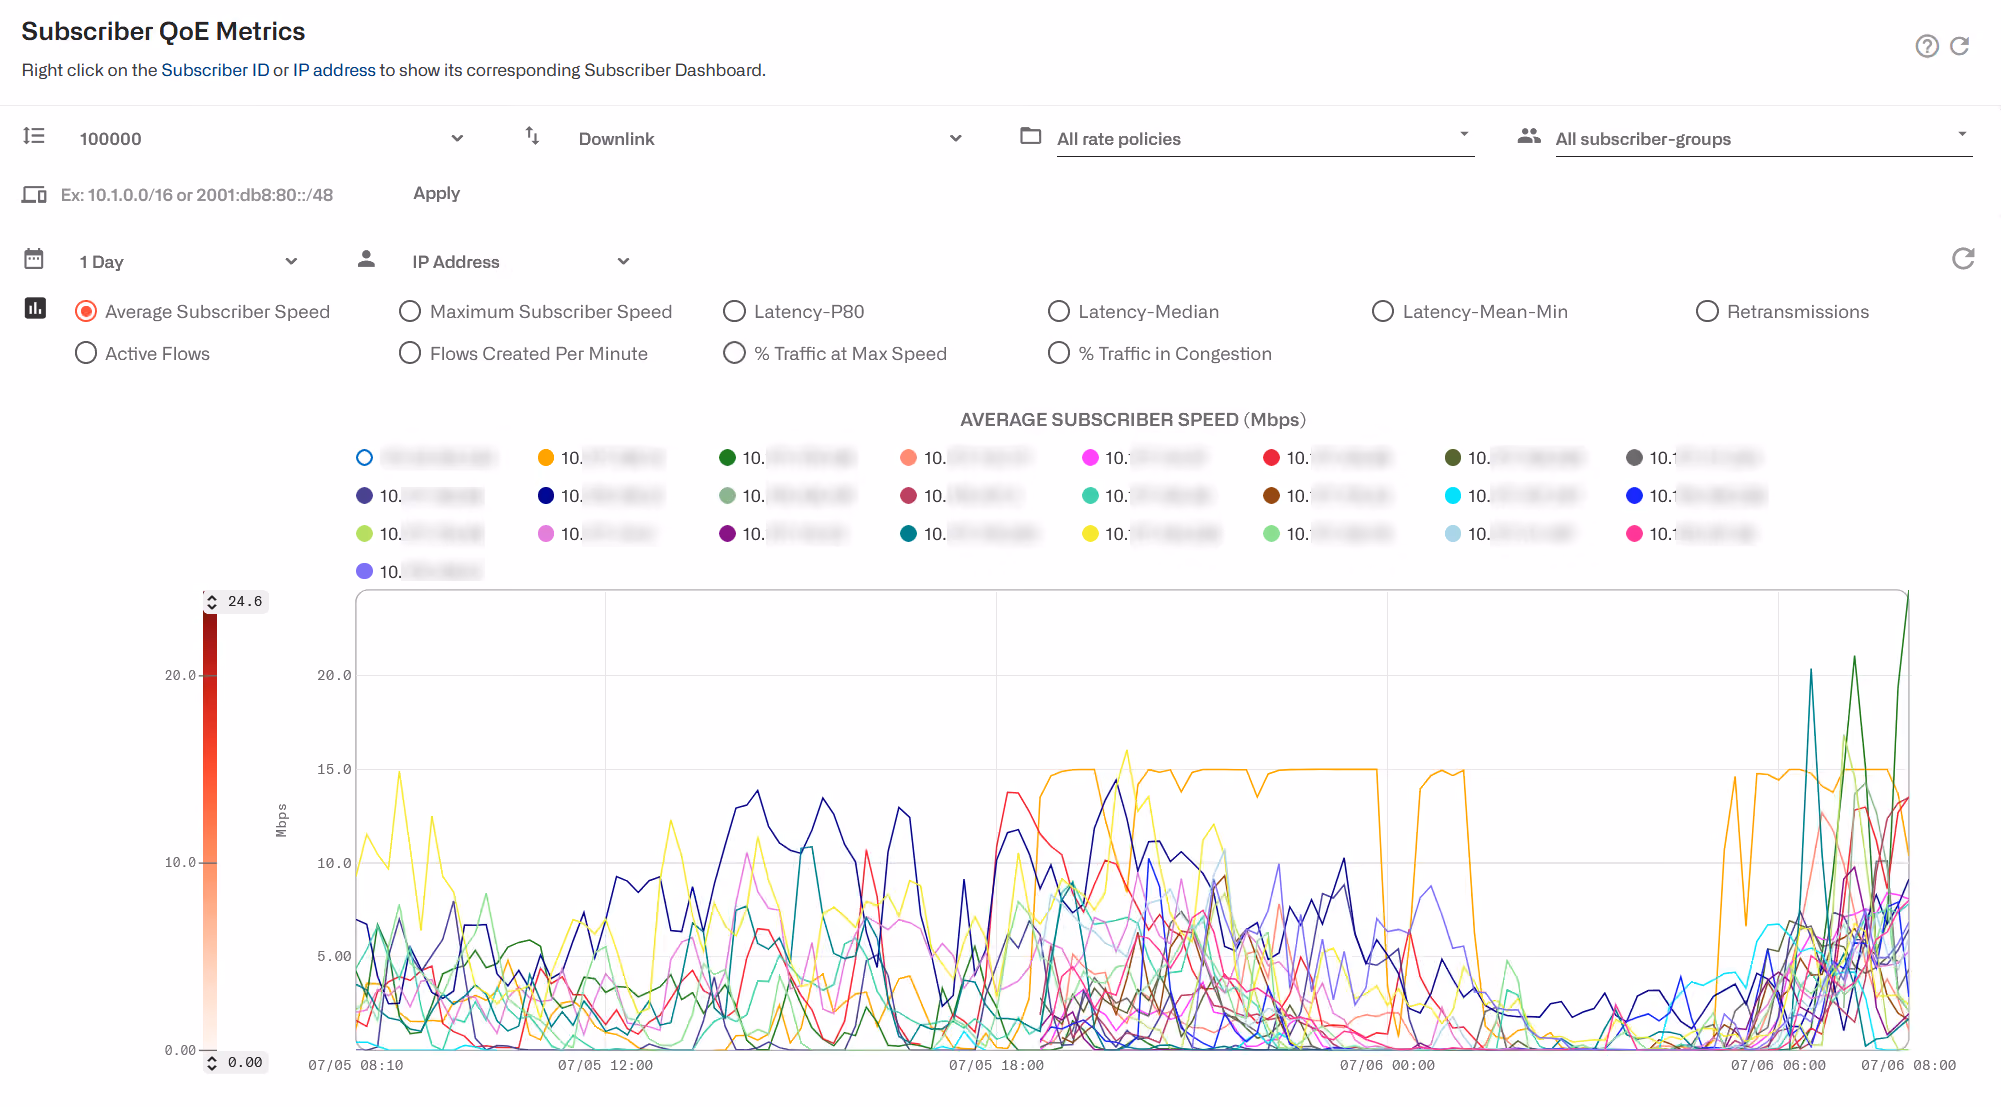
Task: Click the bar chart metrics icon
Action: [35, 308]
